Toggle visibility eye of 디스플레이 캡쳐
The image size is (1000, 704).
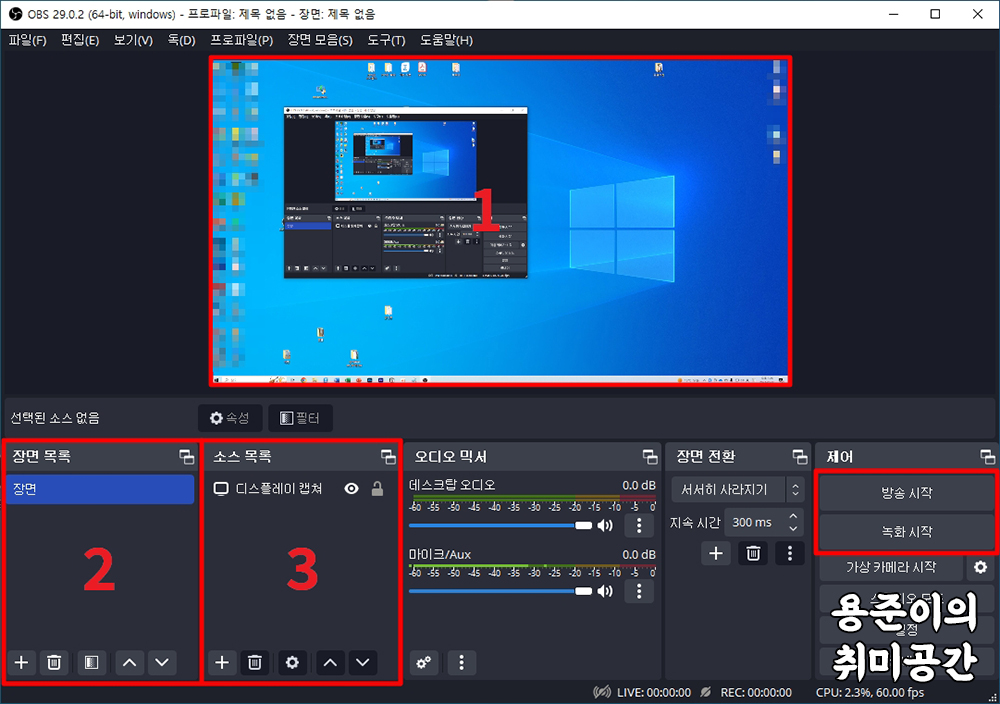tap(351, 489)
